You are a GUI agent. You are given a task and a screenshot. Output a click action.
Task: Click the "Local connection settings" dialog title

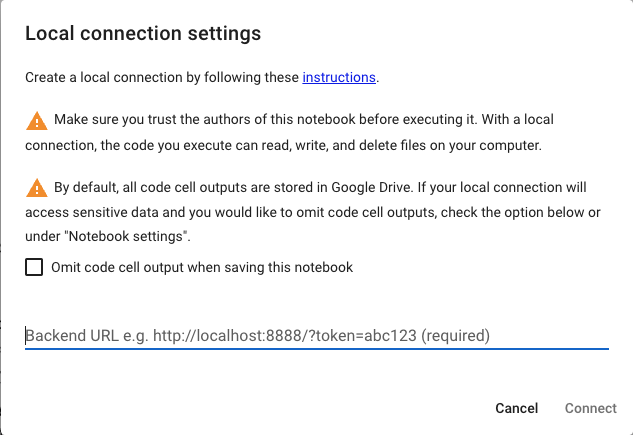[x=143, y=34]
